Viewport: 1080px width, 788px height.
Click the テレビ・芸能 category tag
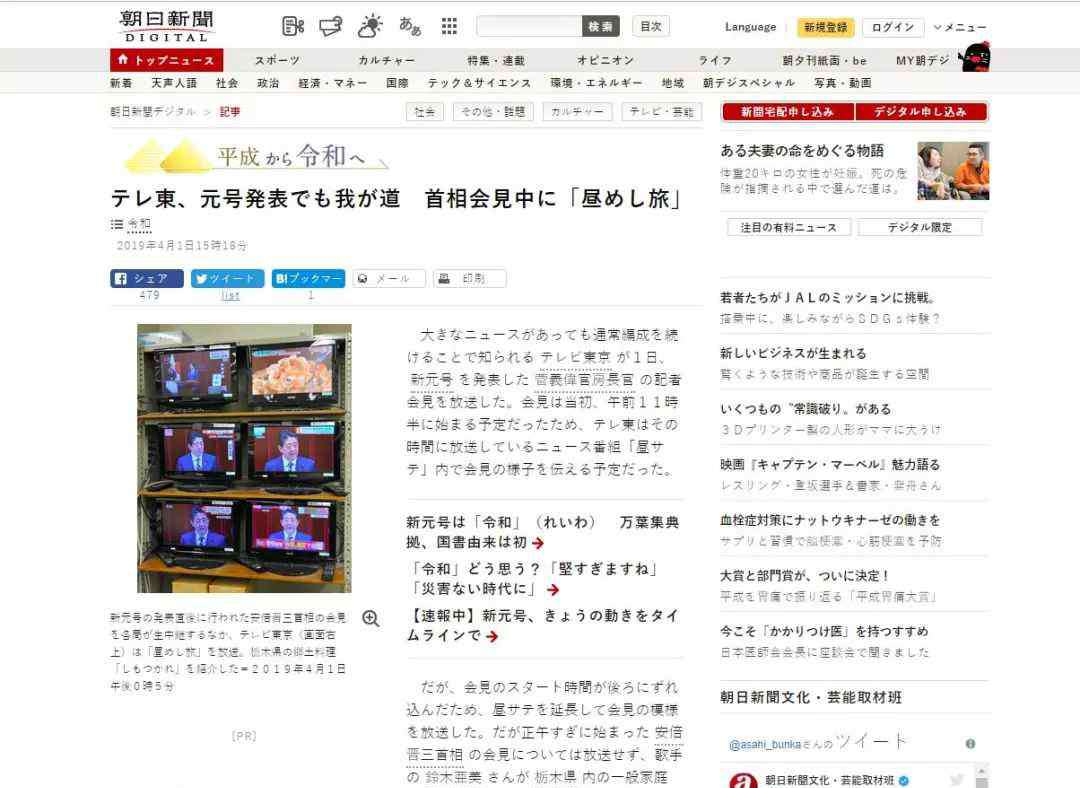662,112
